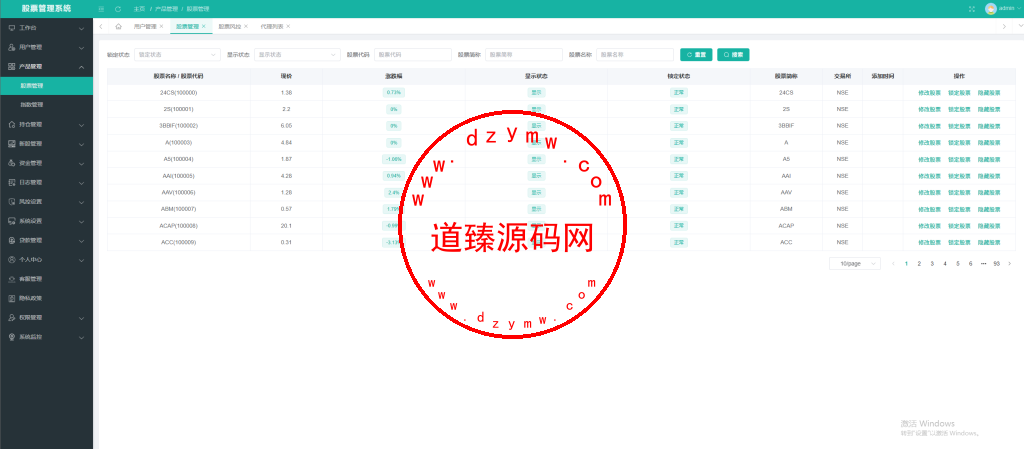The height and width of the screenshot is (449, 1024).
Task: Click the 主页 breadcrumb link
Action: (x=139, y=9)
